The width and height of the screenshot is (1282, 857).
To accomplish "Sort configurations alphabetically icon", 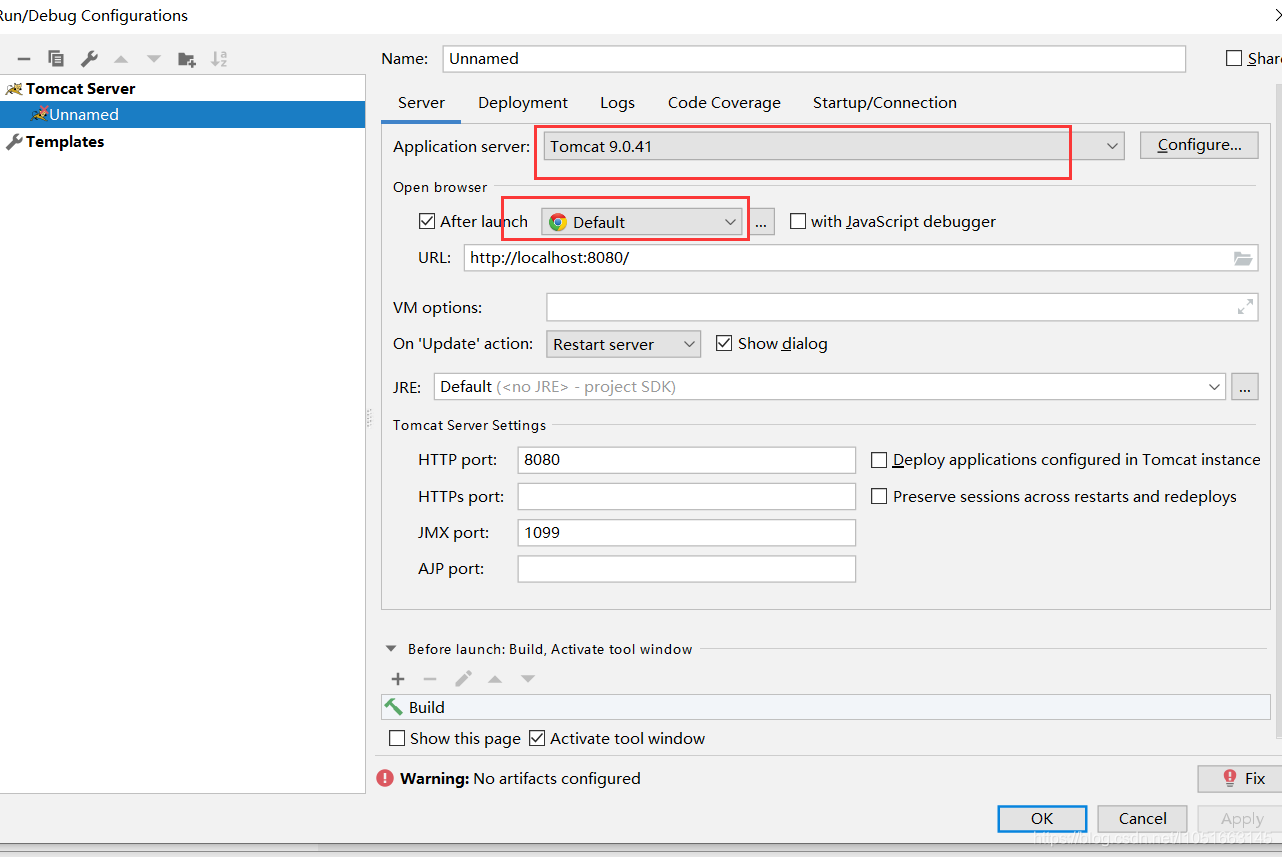I will pos(219,59).
